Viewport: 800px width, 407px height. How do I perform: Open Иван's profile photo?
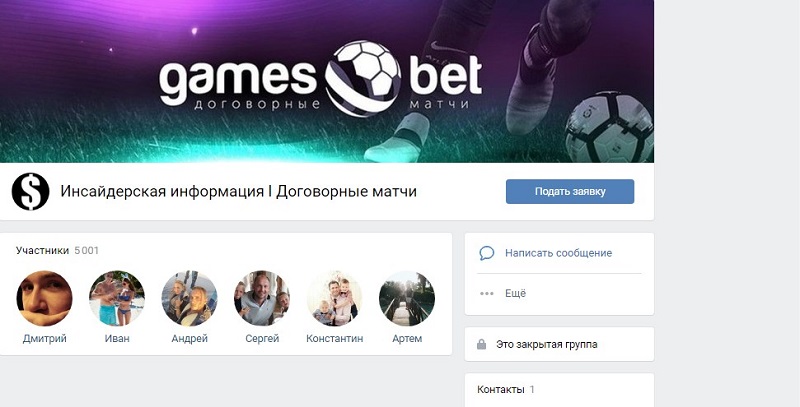tap(117, 298)
